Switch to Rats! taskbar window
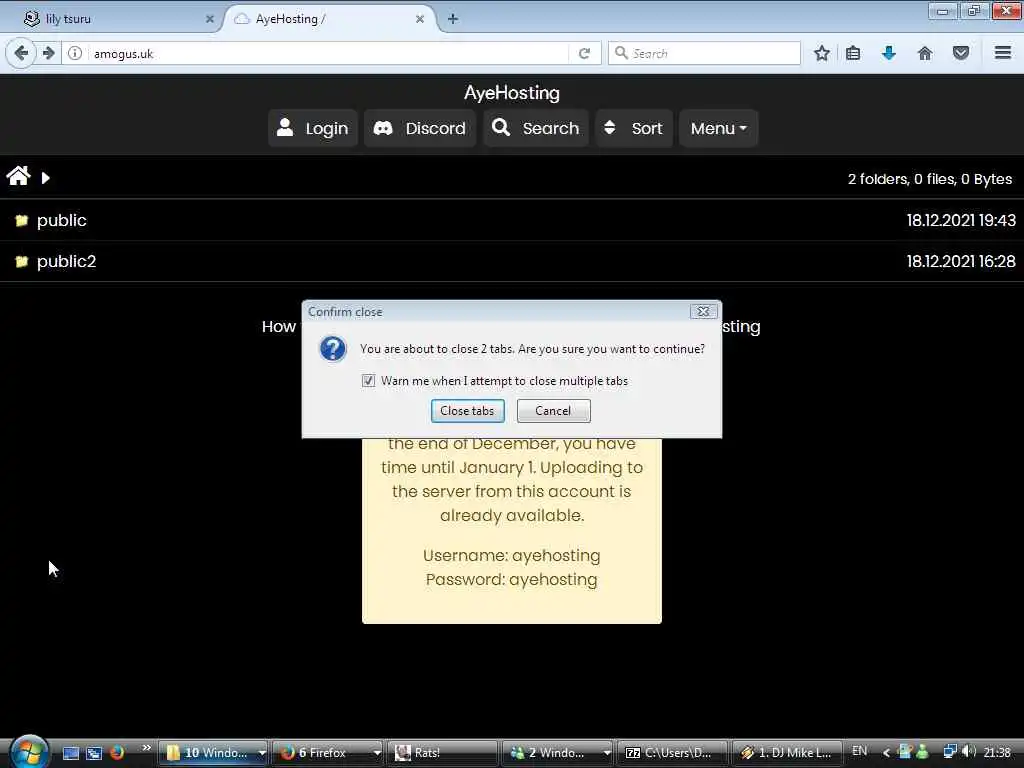Image resolution: width=1024 pixels, height=768 pixels. click(x=443, y=753)
